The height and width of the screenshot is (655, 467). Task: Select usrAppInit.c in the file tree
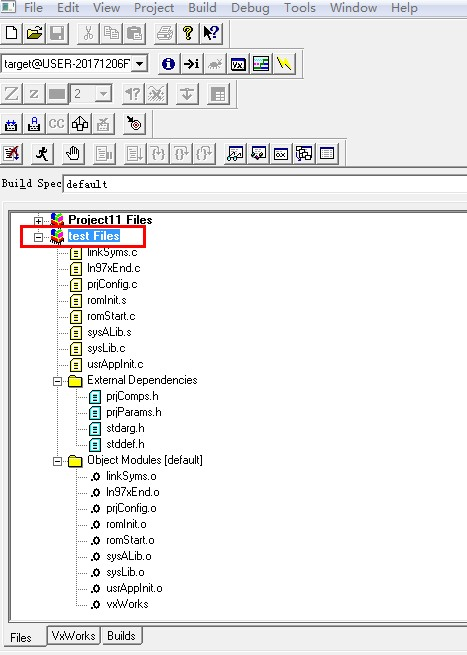pos(115,364)
